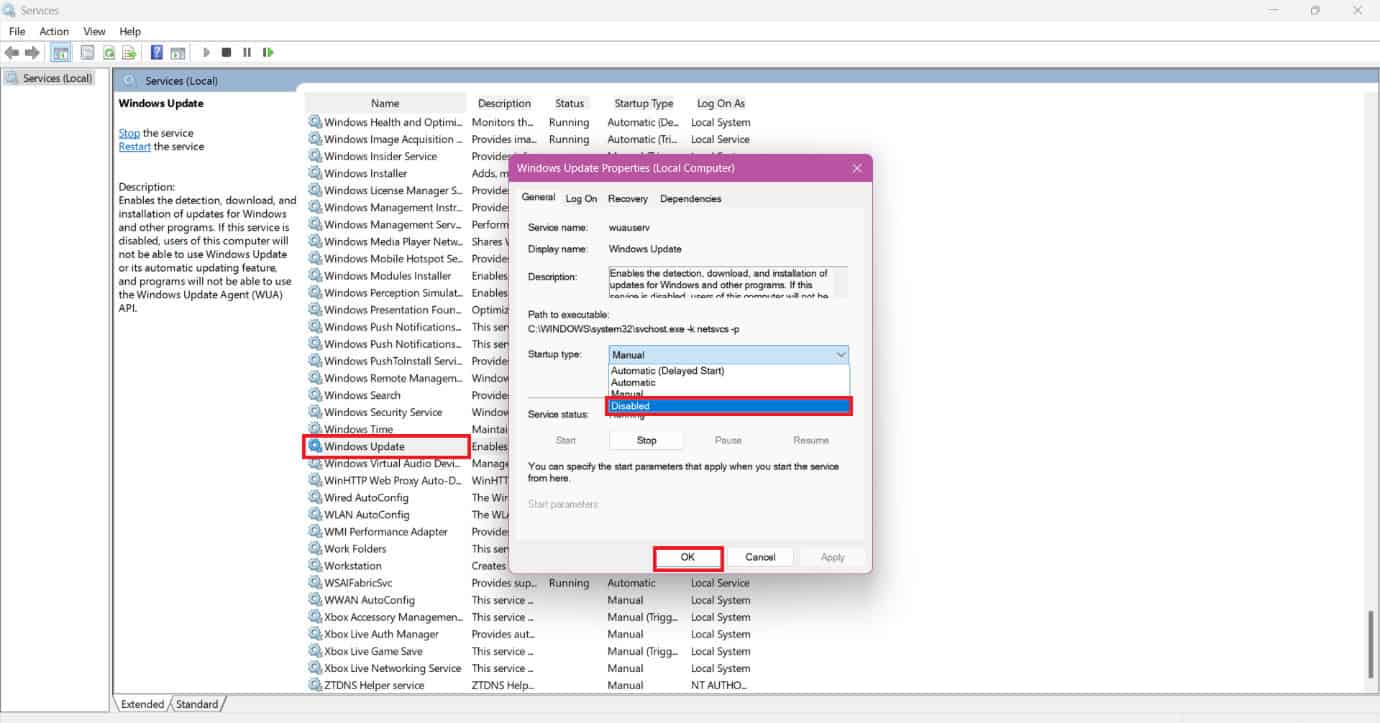Click the Stop Service square icon in toolbar
This screenshot has width=1380, height=723.
pos(227,53)
